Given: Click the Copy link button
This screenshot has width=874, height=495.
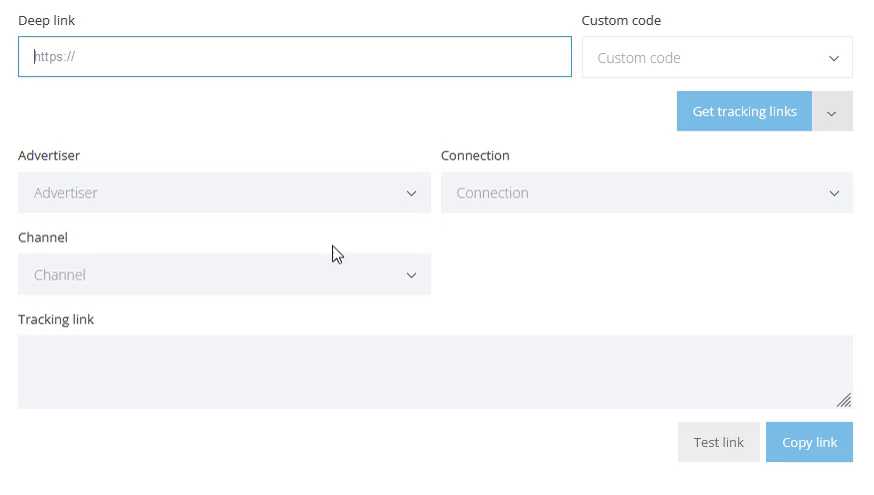Looking at the screenshot, I should 809,442.
